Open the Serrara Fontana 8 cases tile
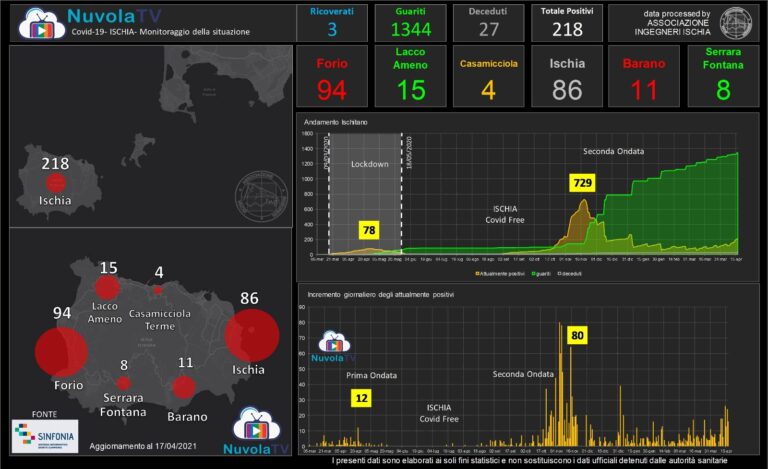The height and width of the screenshot is (469, 768). (x=723, y=77)
